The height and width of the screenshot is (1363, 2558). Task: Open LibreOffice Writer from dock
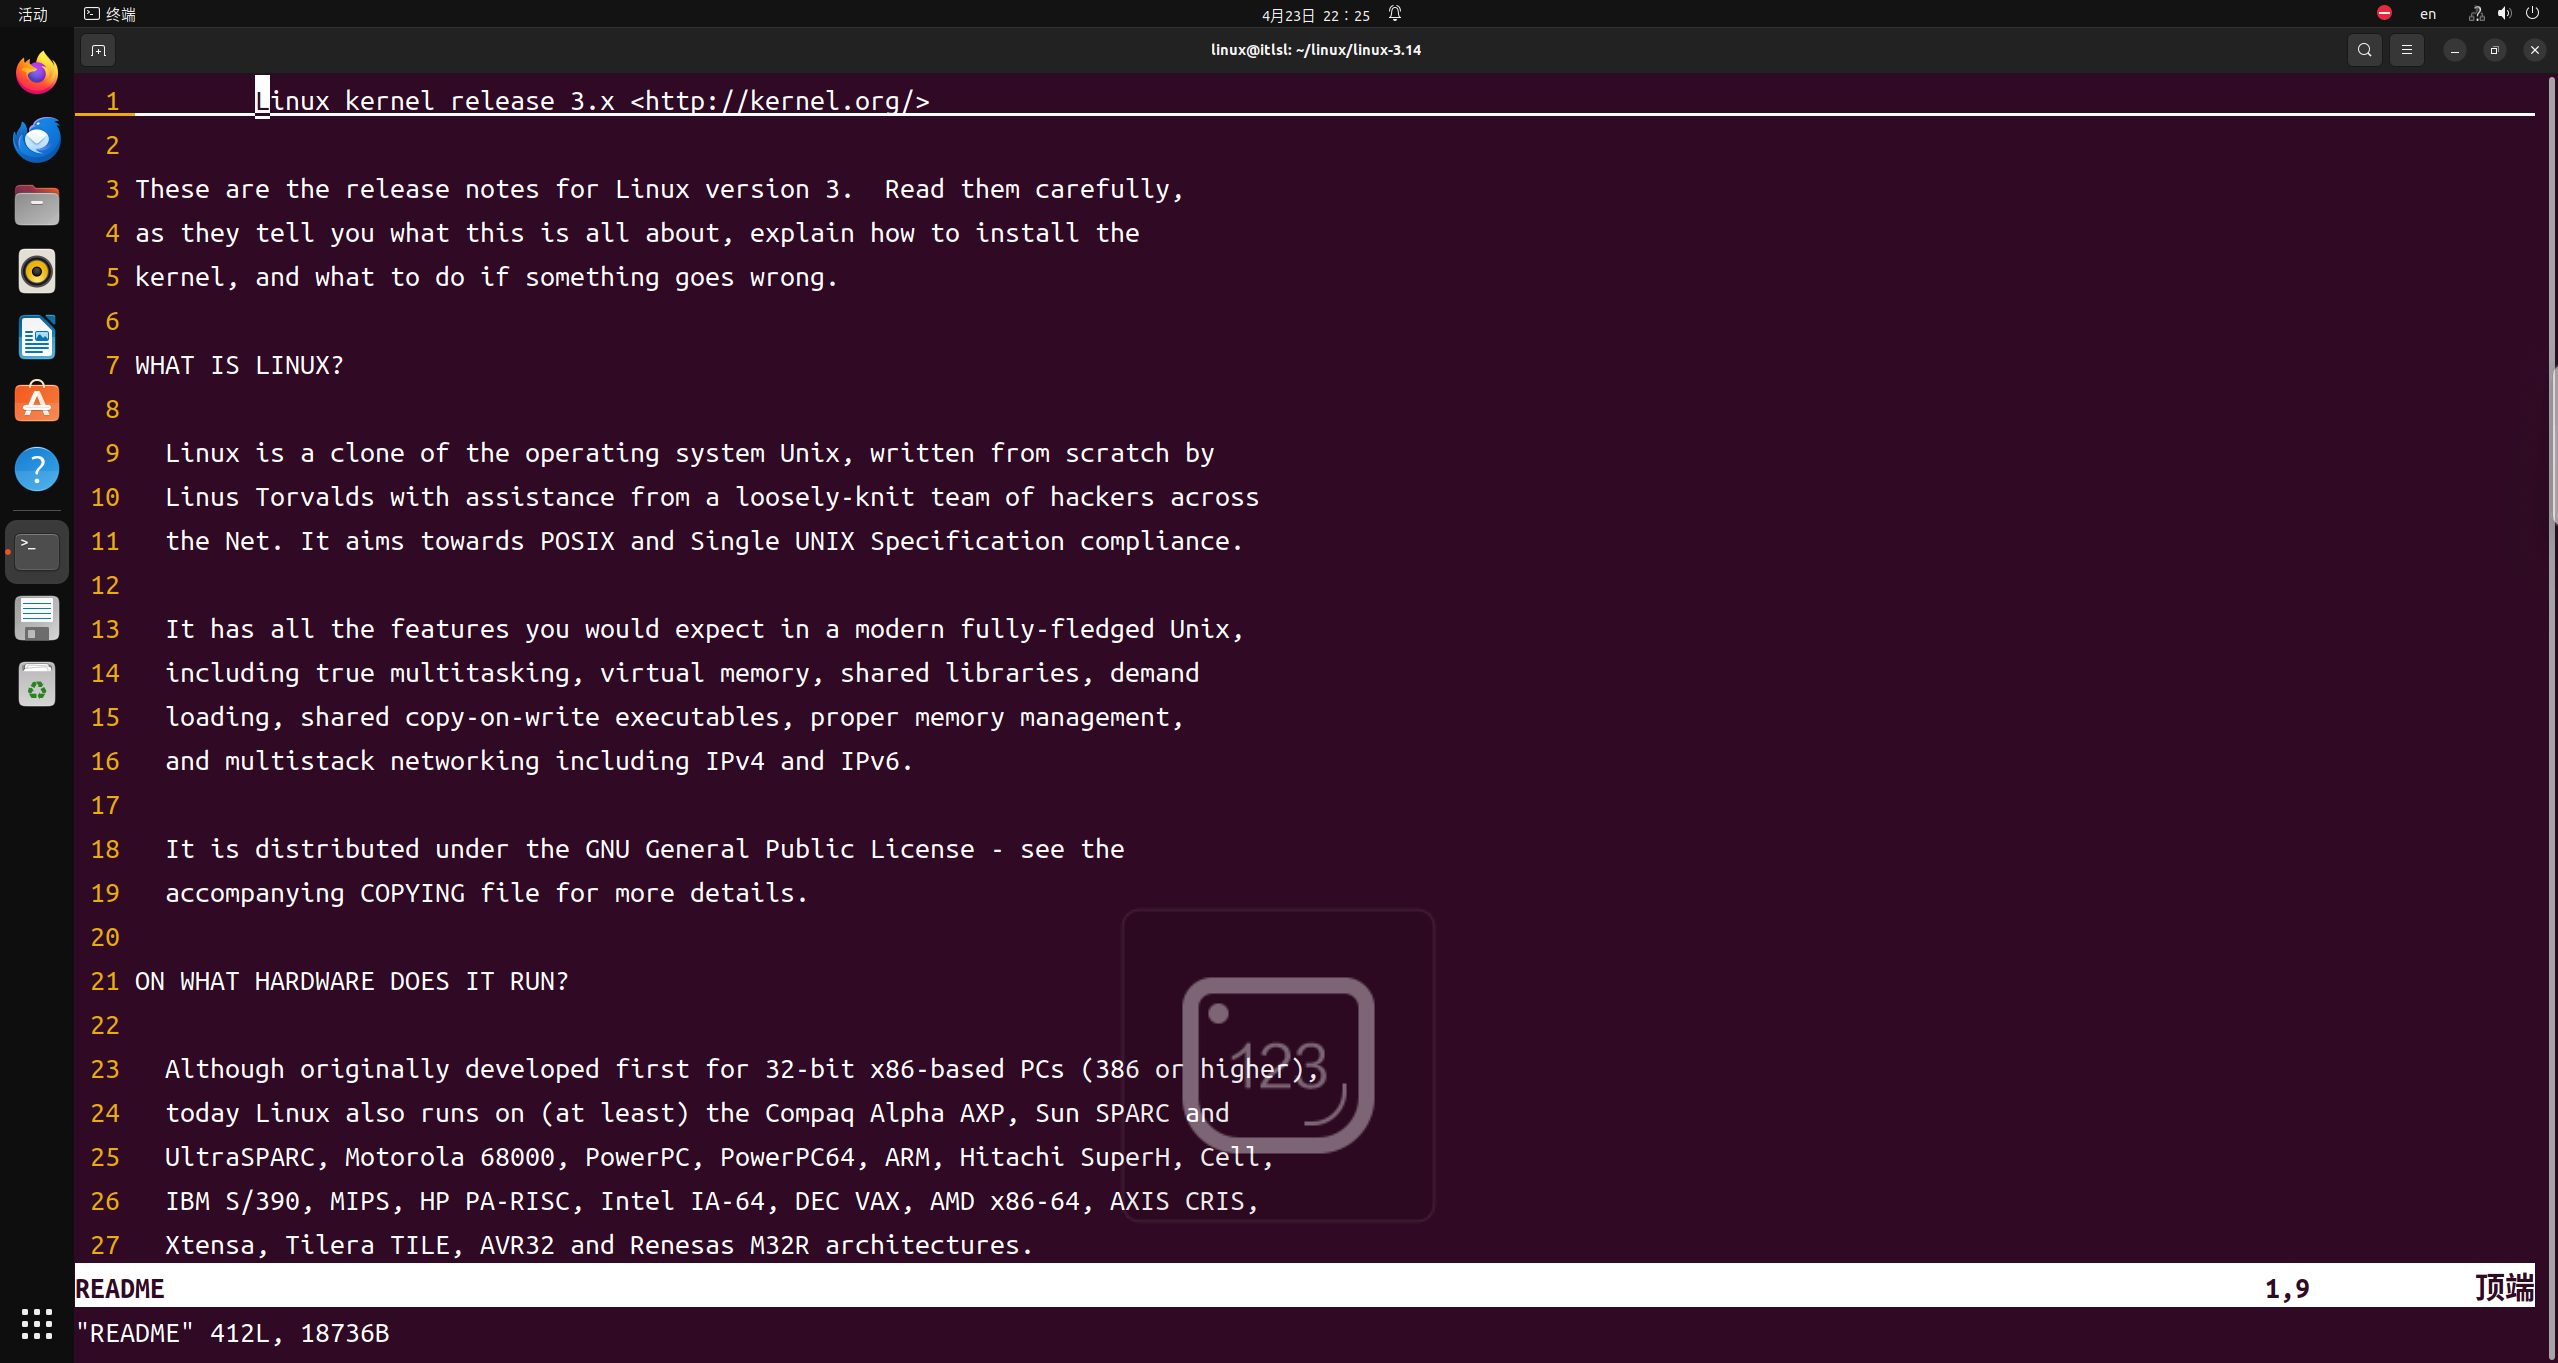tap(37, 337)
